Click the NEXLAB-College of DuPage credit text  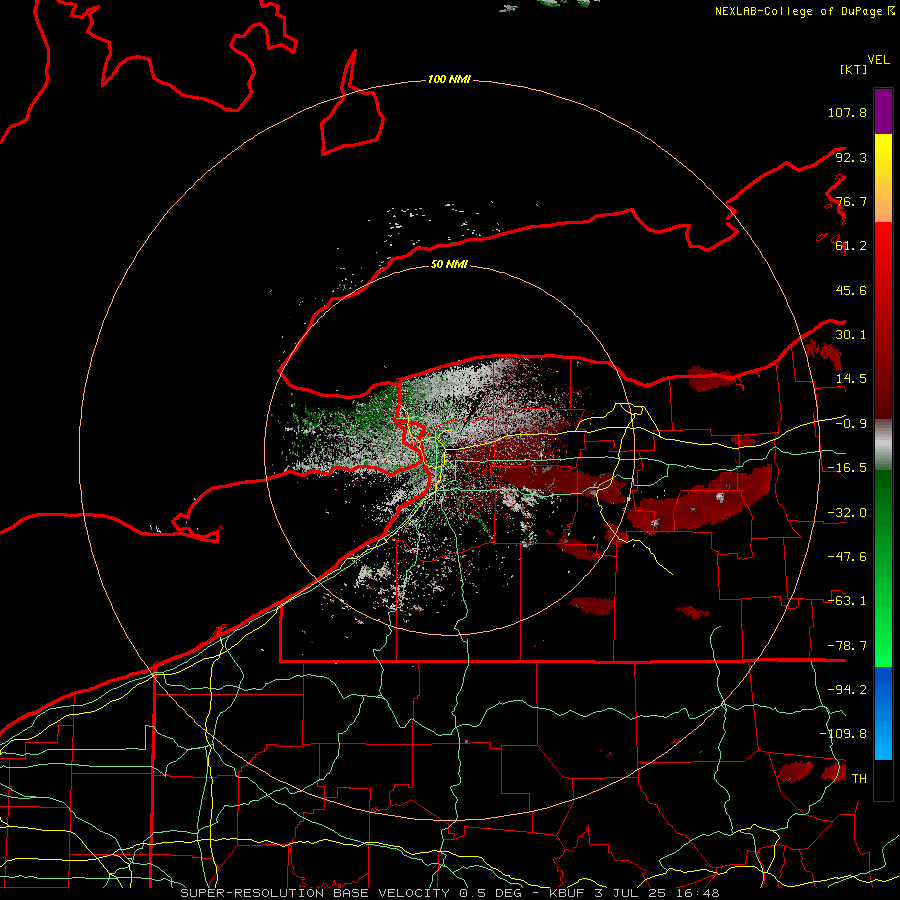point(805,11)
